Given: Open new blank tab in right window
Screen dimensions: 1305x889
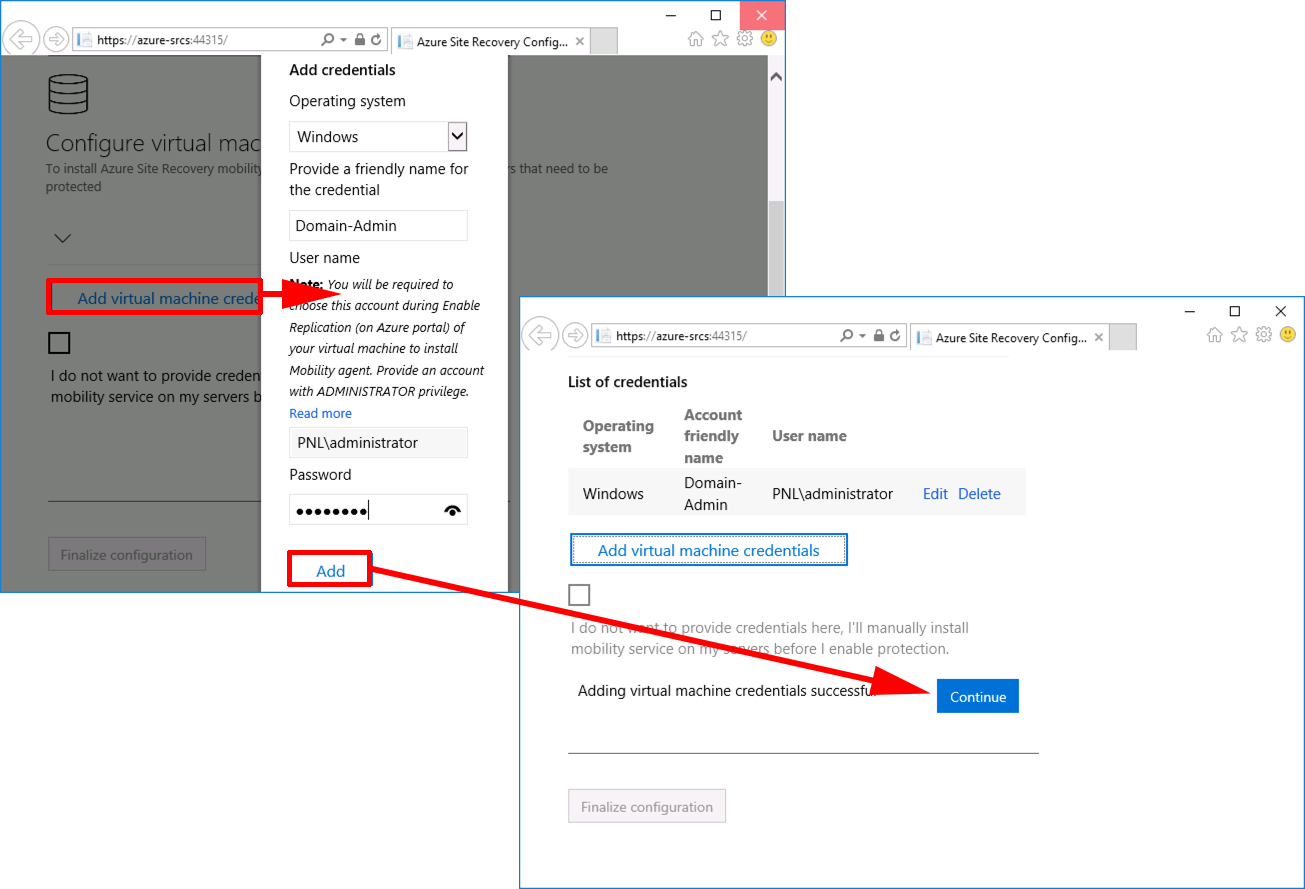Looking at the screenshot, I should pyautogui.click(x=1123, y=337).
